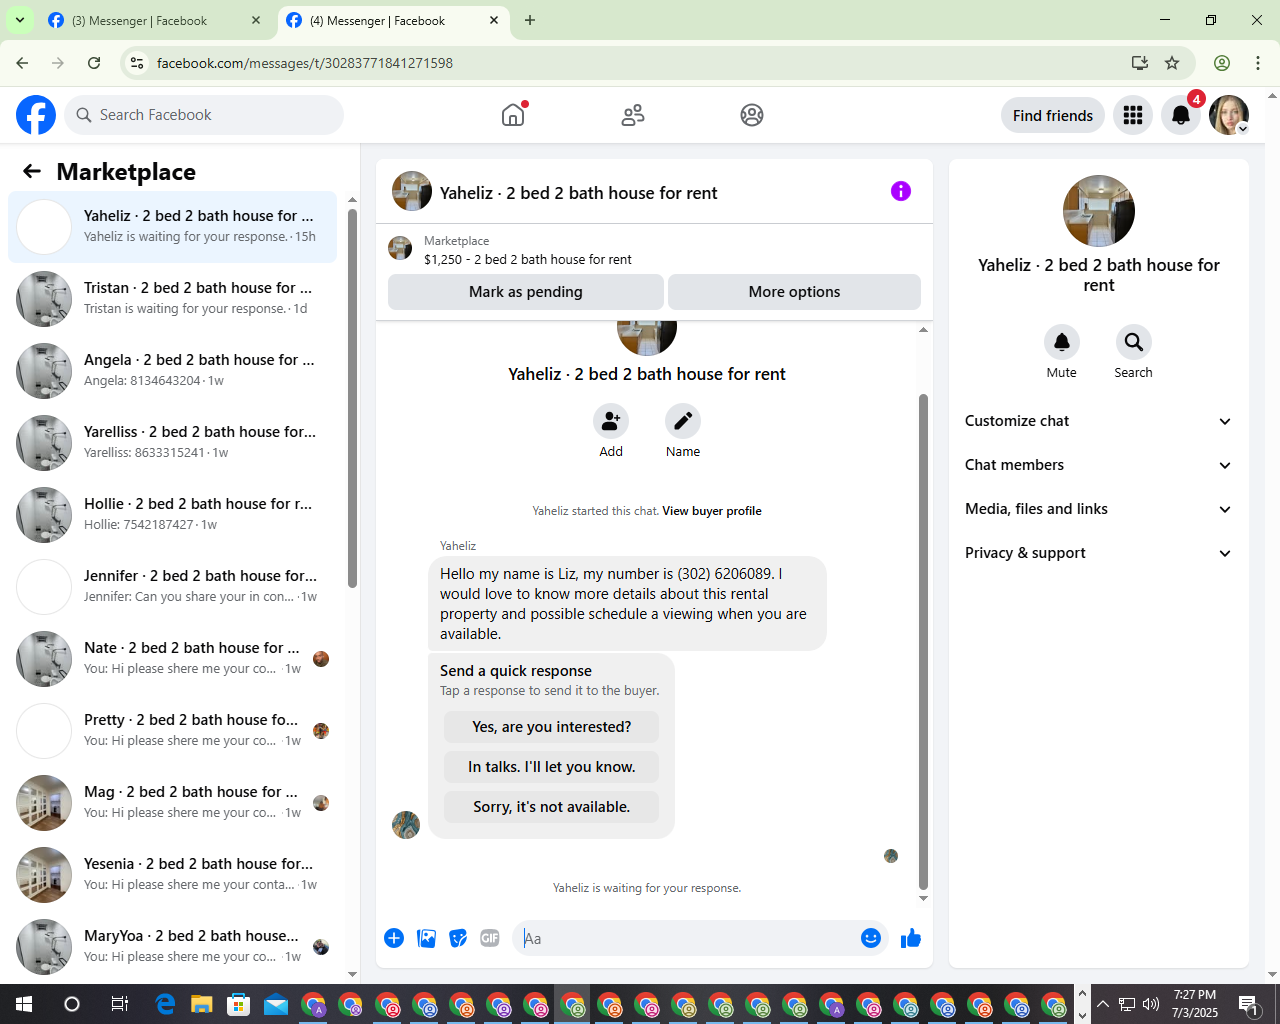Open the Facebook menu grid icon
The width and height of the screenshot is (1280, 1024).
click(1133, 115)
